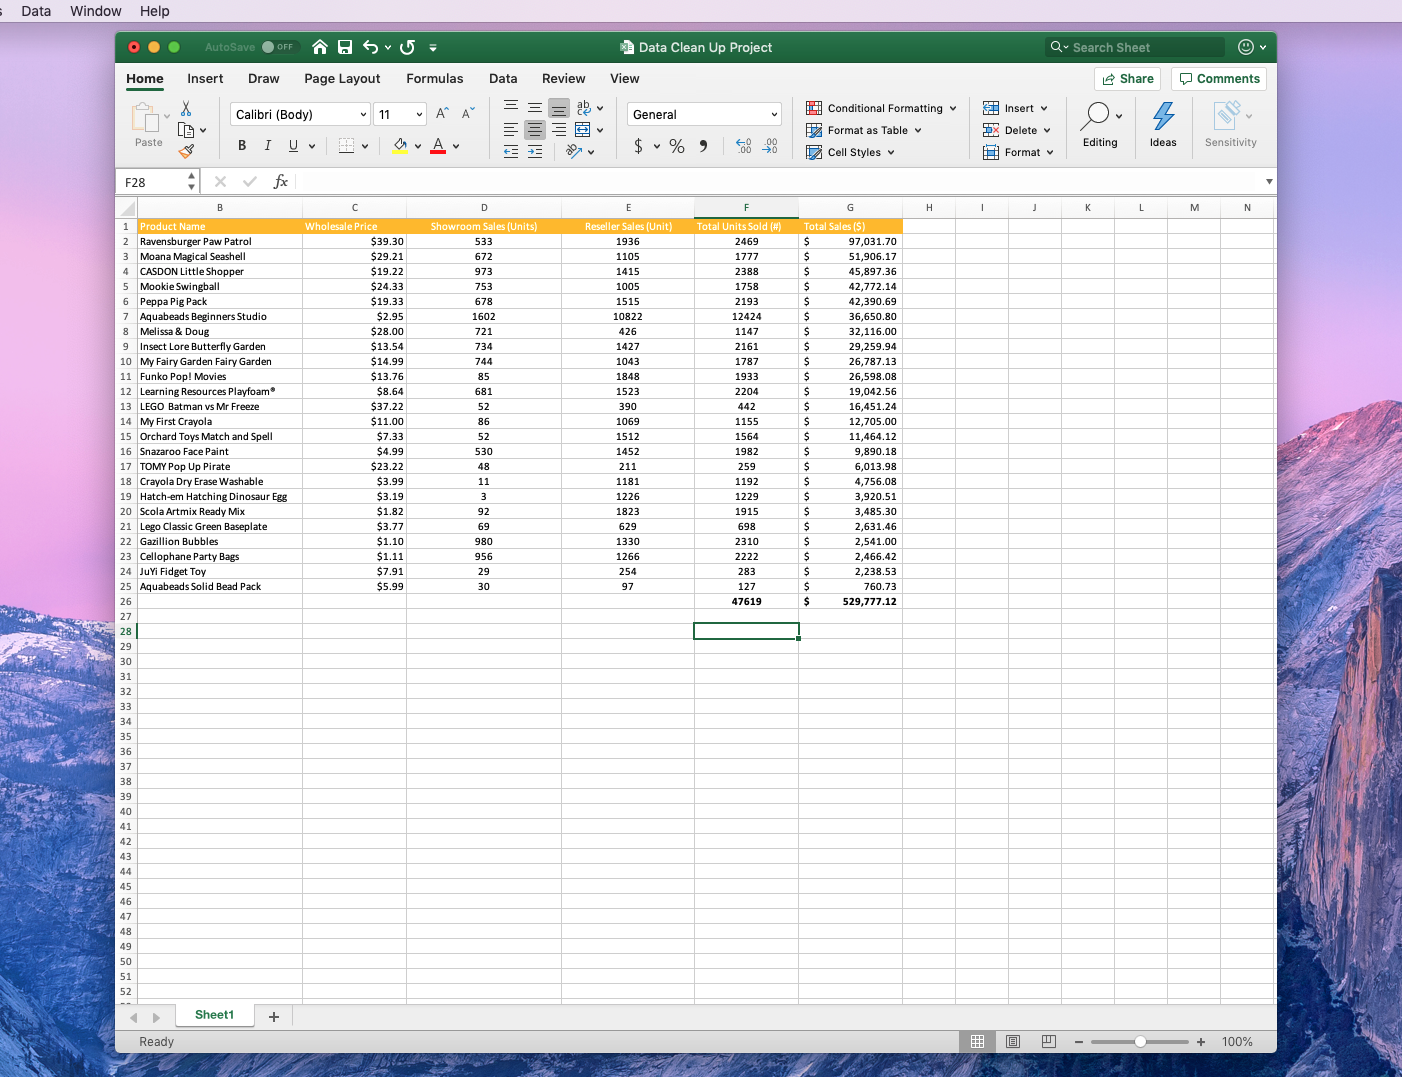Screen dimensions: 1402x1077
Task: Decrease font size with smaller A
Action: point(467,114)
